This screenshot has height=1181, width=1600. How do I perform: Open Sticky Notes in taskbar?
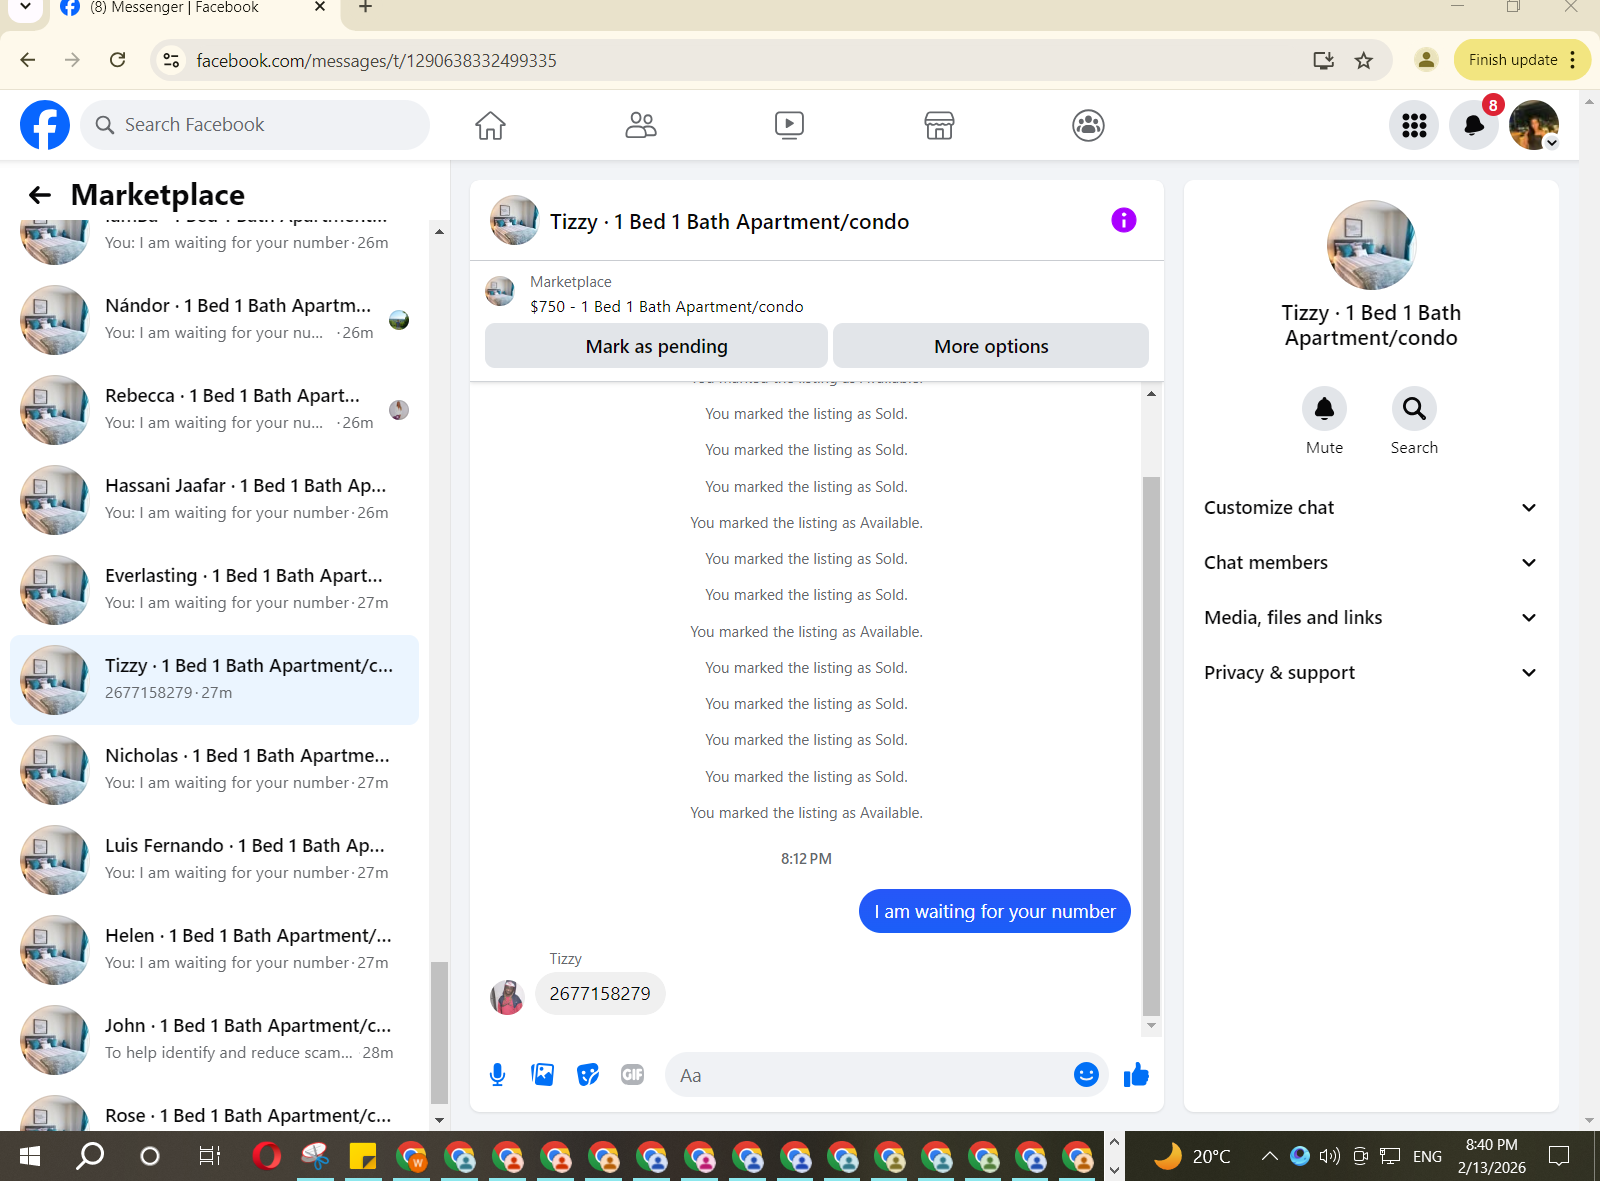click(362, 1156)
